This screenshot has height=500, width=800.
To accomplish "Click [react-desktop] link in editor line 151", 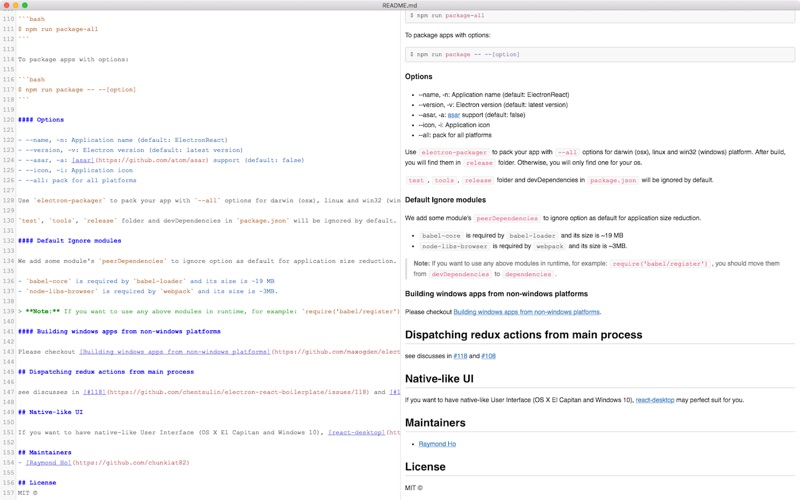I will click(x=357, y=432).
